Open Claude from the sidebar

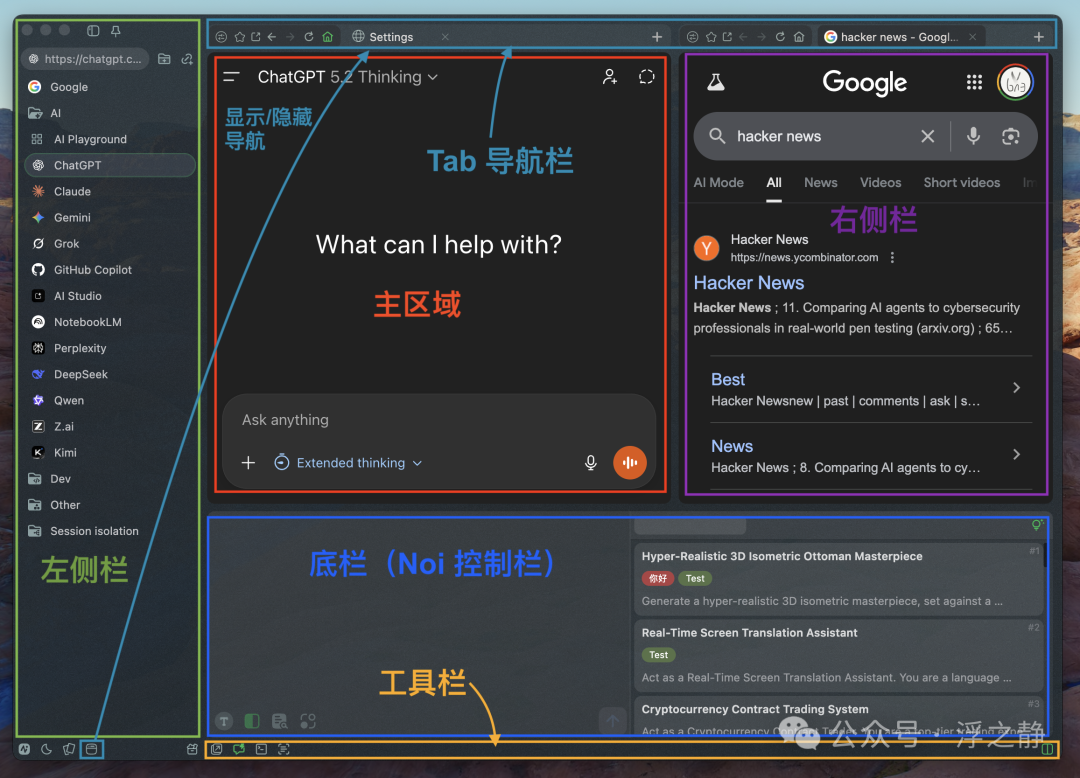click(110, 191)
